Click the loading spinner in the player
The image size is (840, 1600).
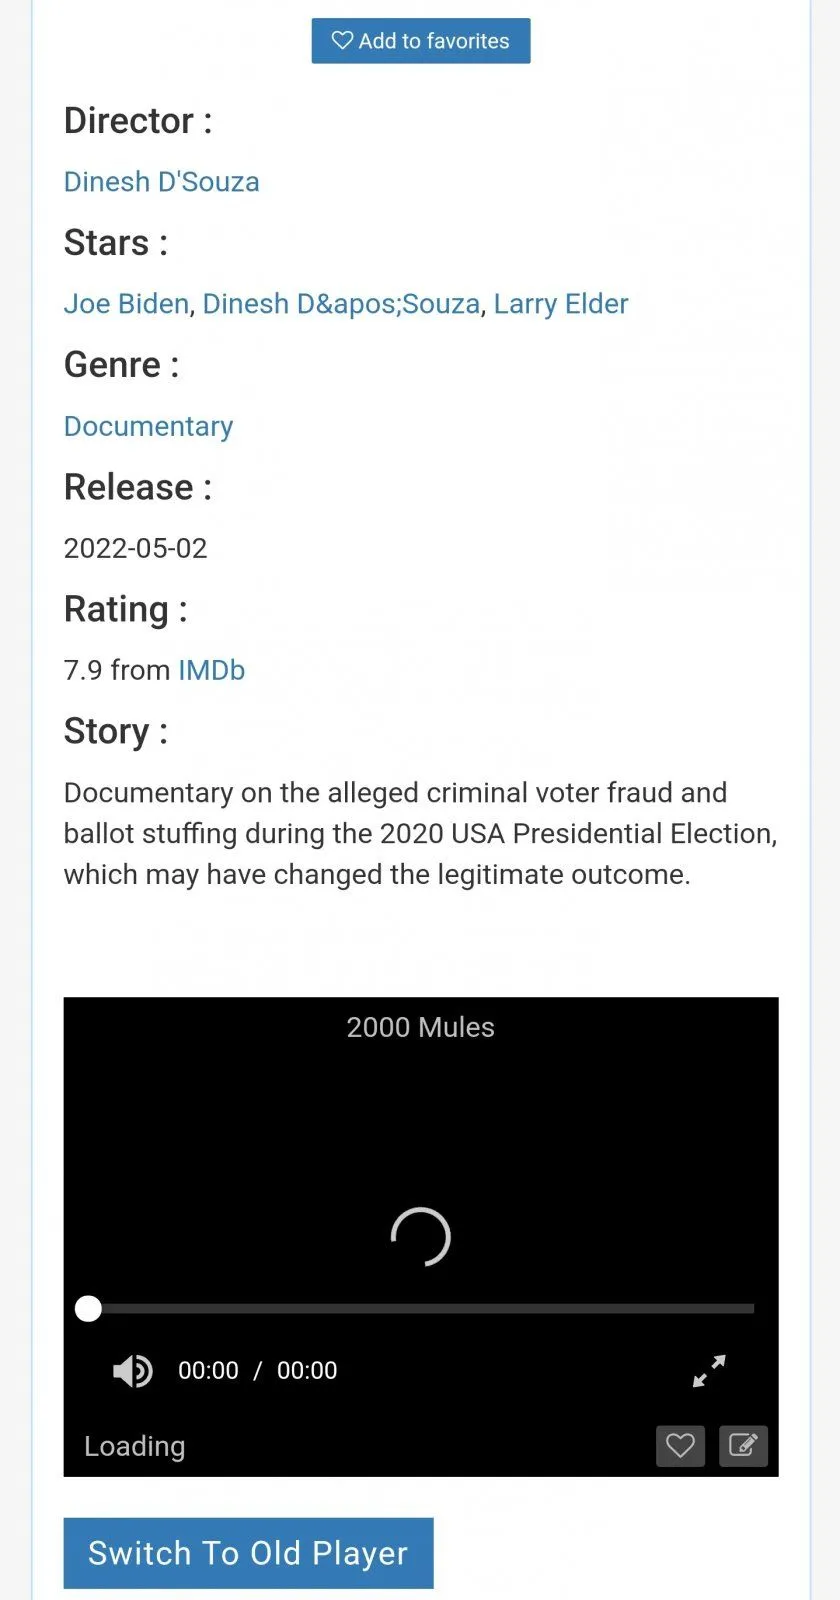coord(420,1237)
